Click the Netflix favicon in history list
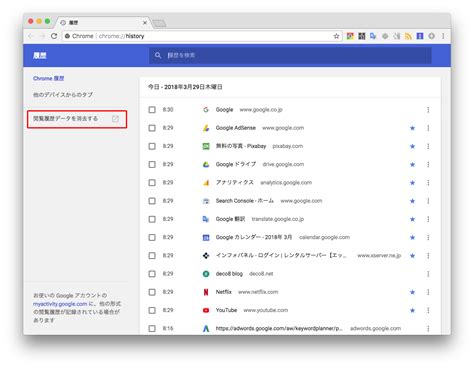 (206, 292)
